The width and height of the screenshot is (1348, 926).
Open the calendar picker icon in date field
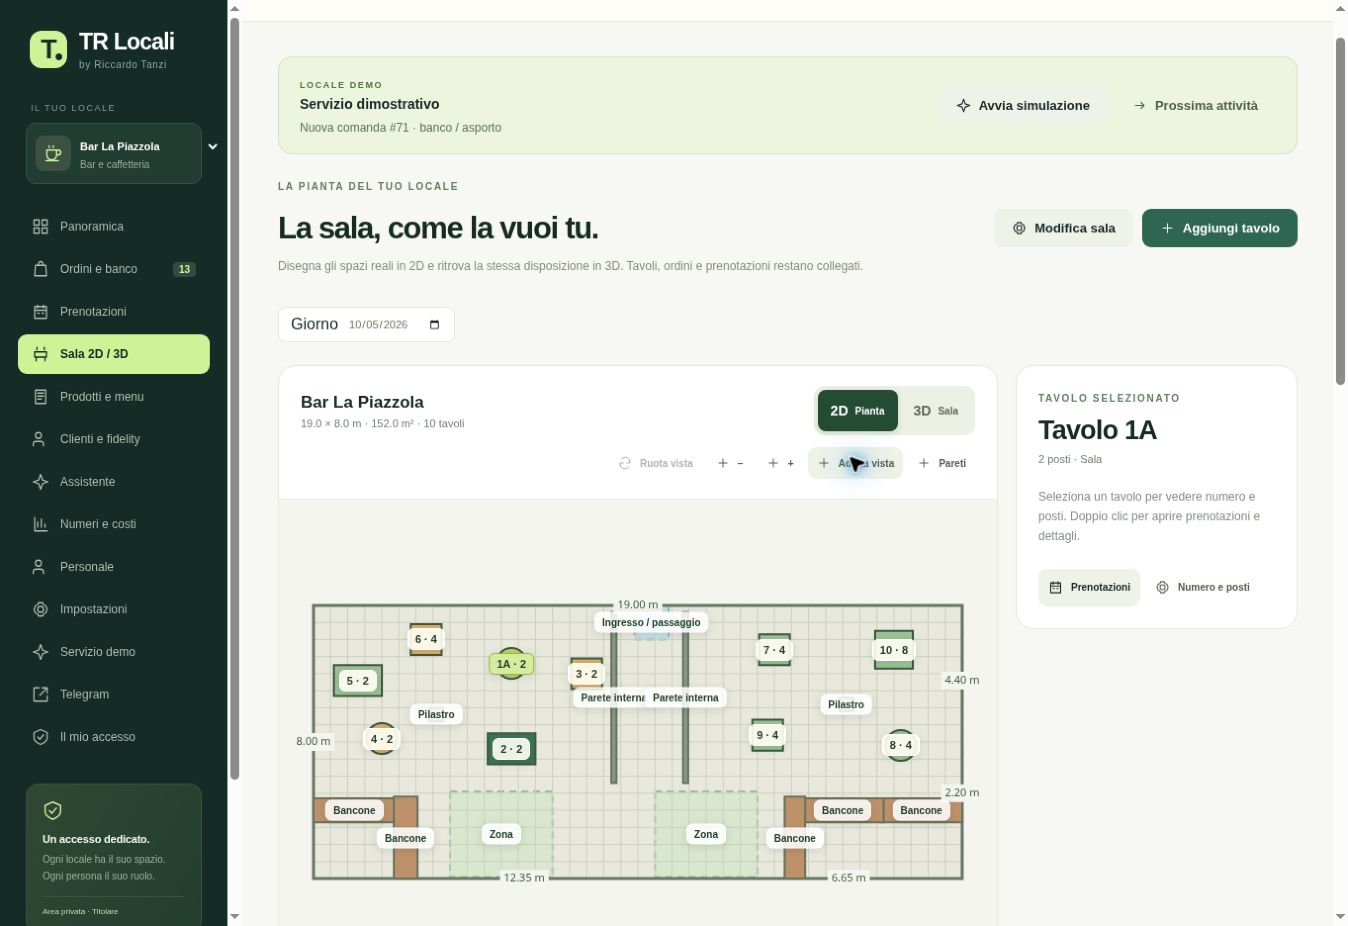pyautogui.click(x=434, y=324)
